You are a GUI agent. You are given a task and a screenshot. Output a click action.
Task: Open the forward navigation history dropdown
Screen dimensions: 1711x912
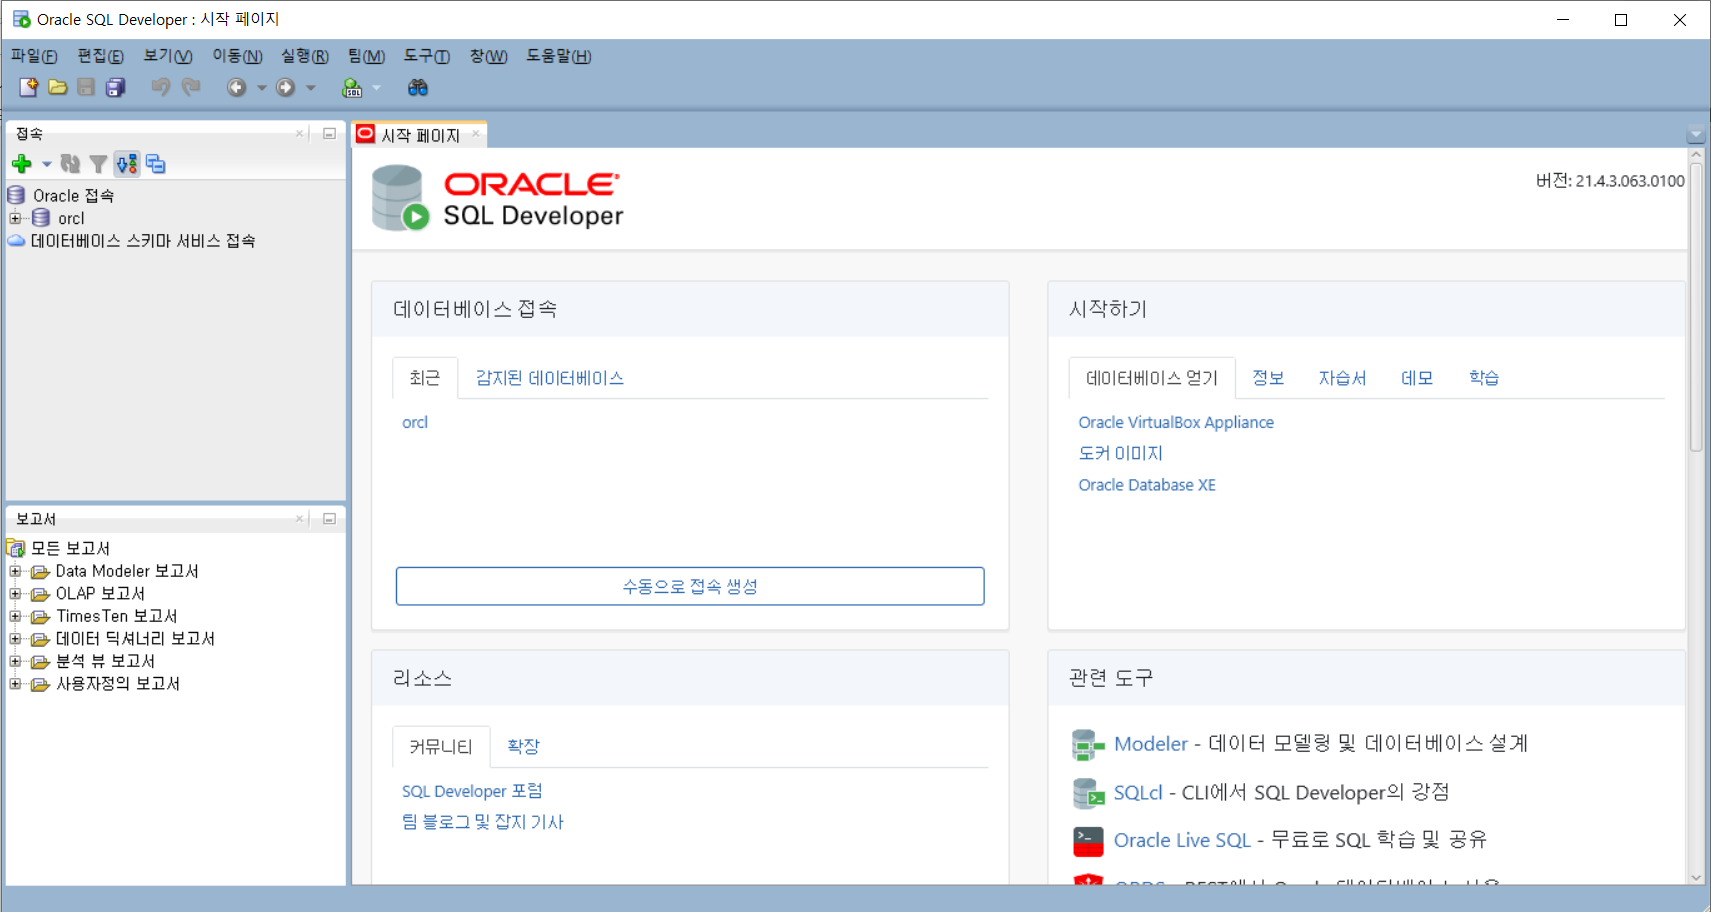[311, 87]
